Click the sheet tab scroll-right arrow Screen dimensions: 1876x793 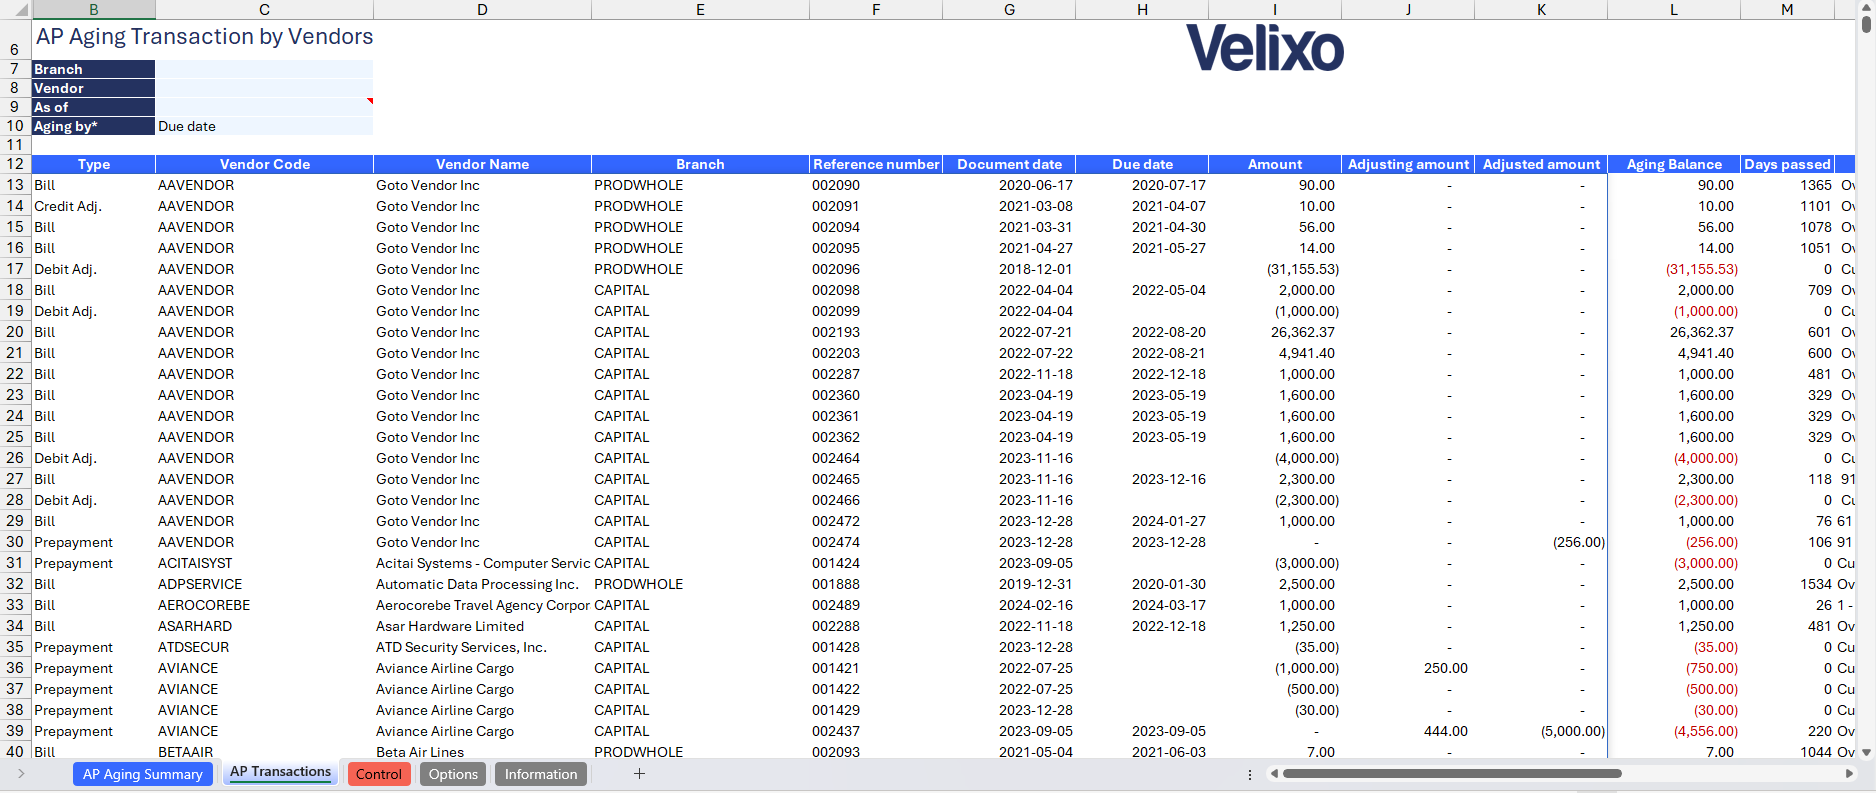[21, 773]
